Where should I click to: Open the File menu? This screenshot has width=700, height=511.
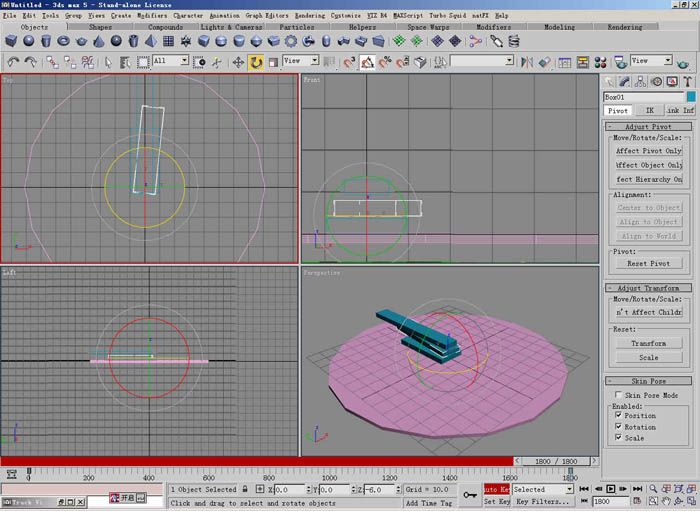[x=9, y=15]
